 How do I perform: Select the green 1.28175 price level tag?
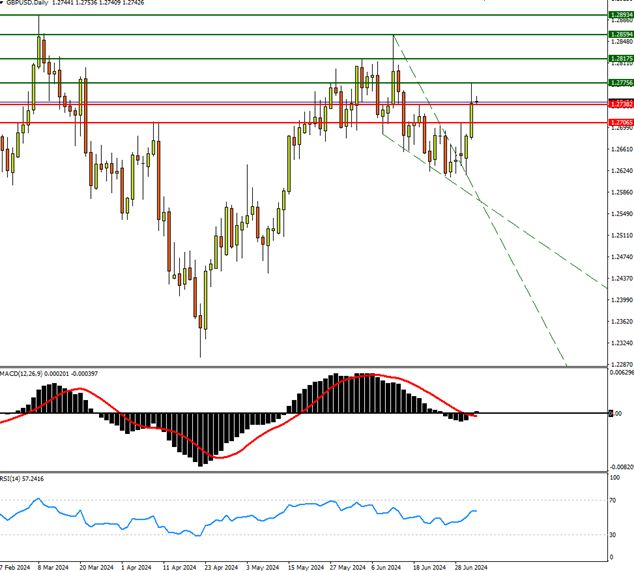click(619, 59)
